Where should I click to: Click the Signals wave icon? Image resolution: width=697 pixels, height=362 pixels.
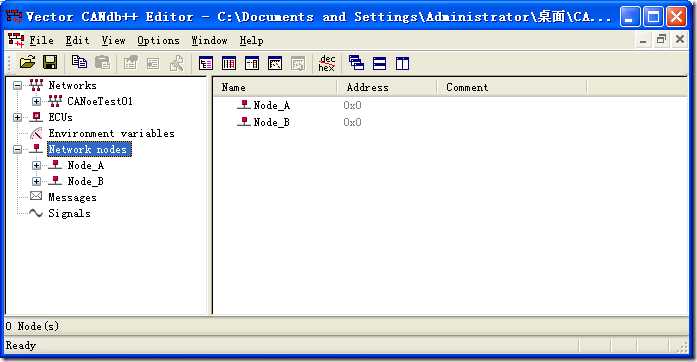point(36,213)
